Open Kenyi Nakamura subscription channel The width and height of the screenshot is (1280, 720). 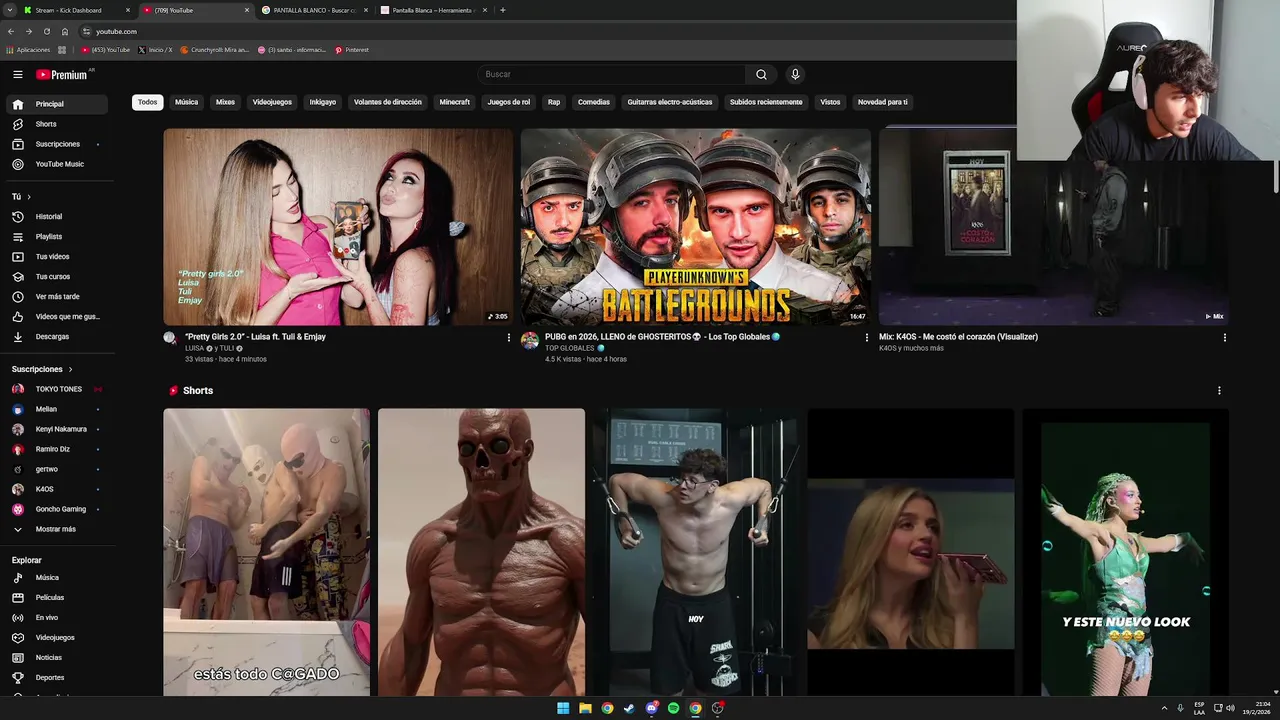pyautogui.click(x=56, y=429)
